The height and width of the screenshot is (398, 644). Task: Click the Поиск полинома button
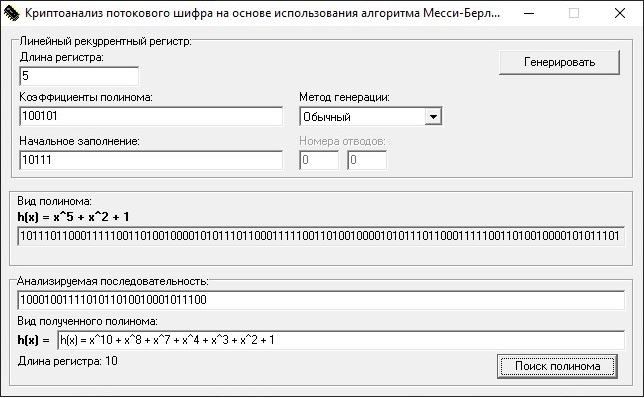[557, 366]
